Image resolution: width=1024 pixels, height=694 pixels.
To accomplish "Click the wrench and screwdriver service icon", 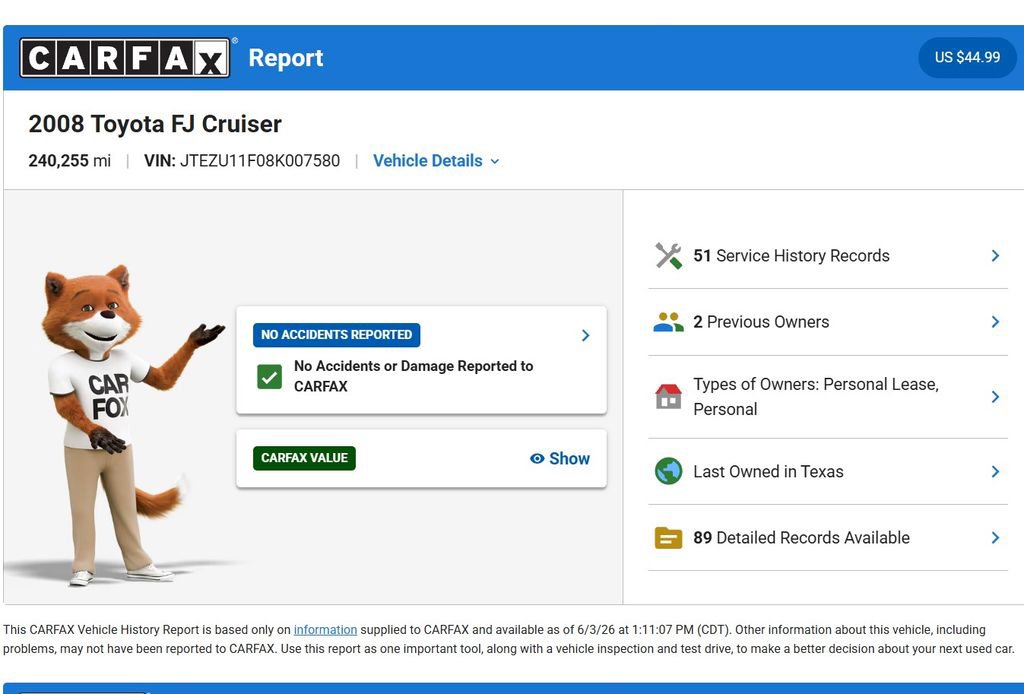I will pyautogui.click(x=668, y=256).
